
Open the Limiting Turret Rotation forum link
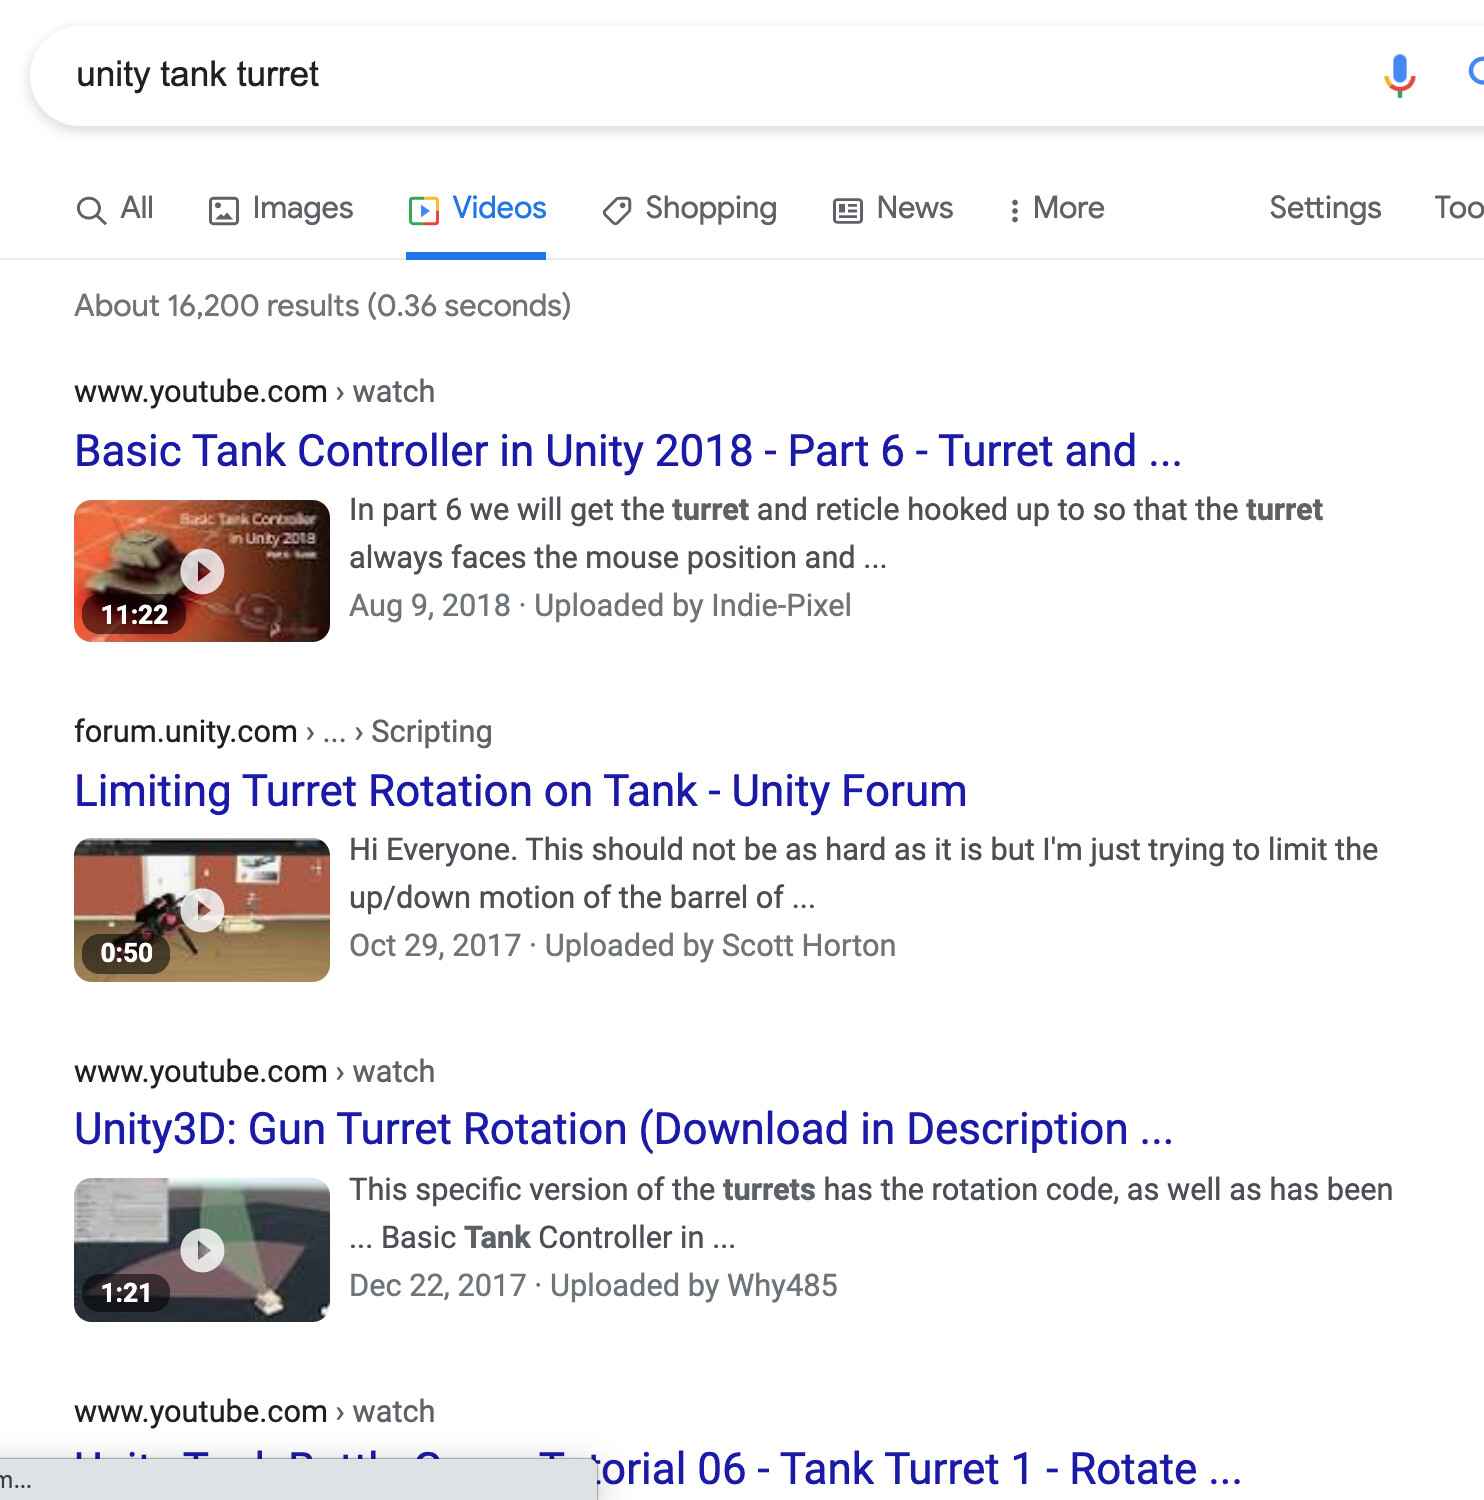[520, 791]
